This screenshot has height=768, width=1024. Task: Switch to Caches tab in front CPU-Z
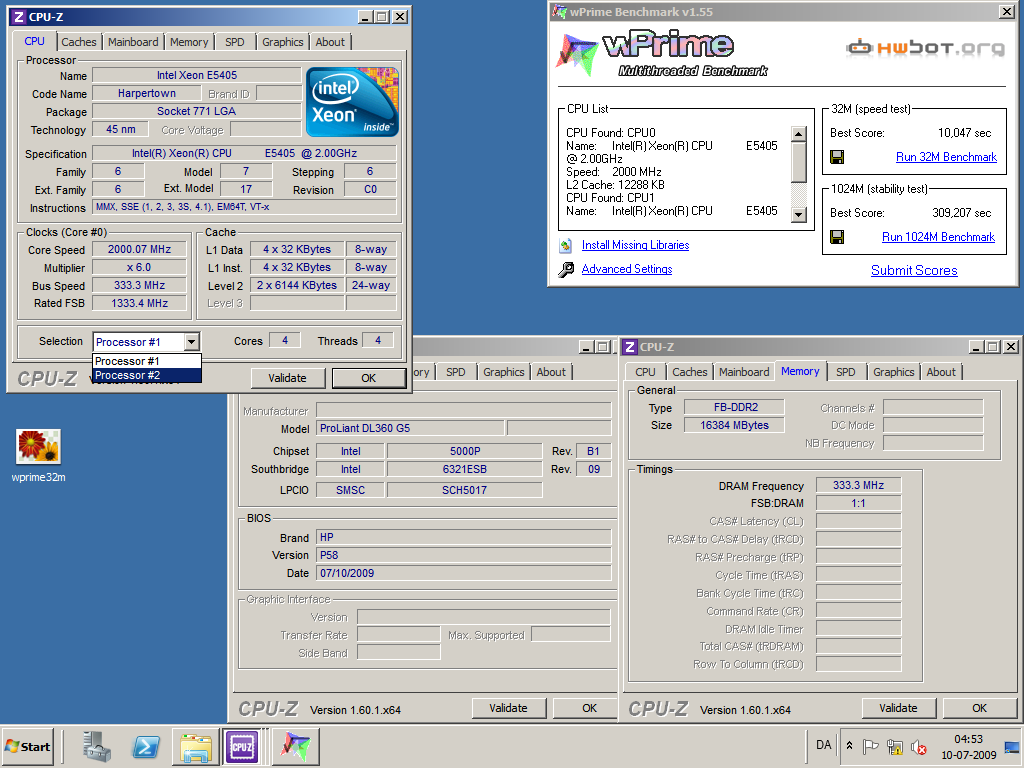(79, 42)
